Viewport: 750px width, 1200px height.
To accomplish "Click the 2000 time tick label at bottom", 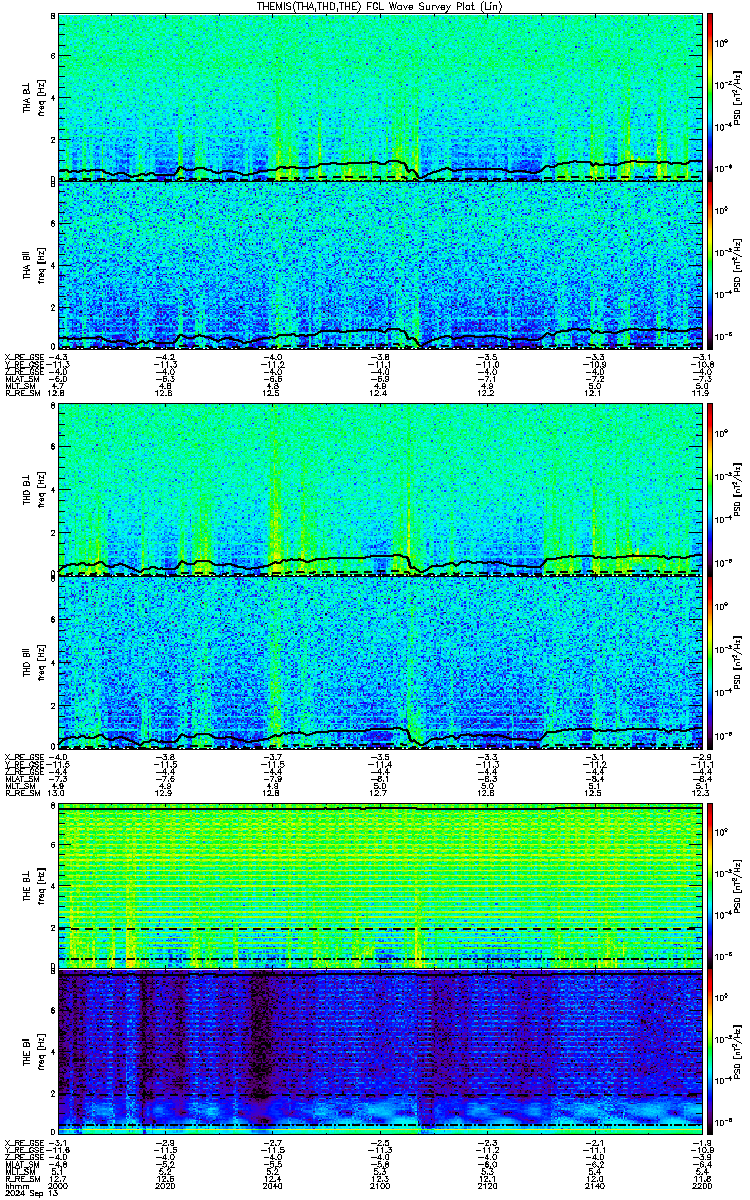I will pyautogui.click(x=59, y=1186).
